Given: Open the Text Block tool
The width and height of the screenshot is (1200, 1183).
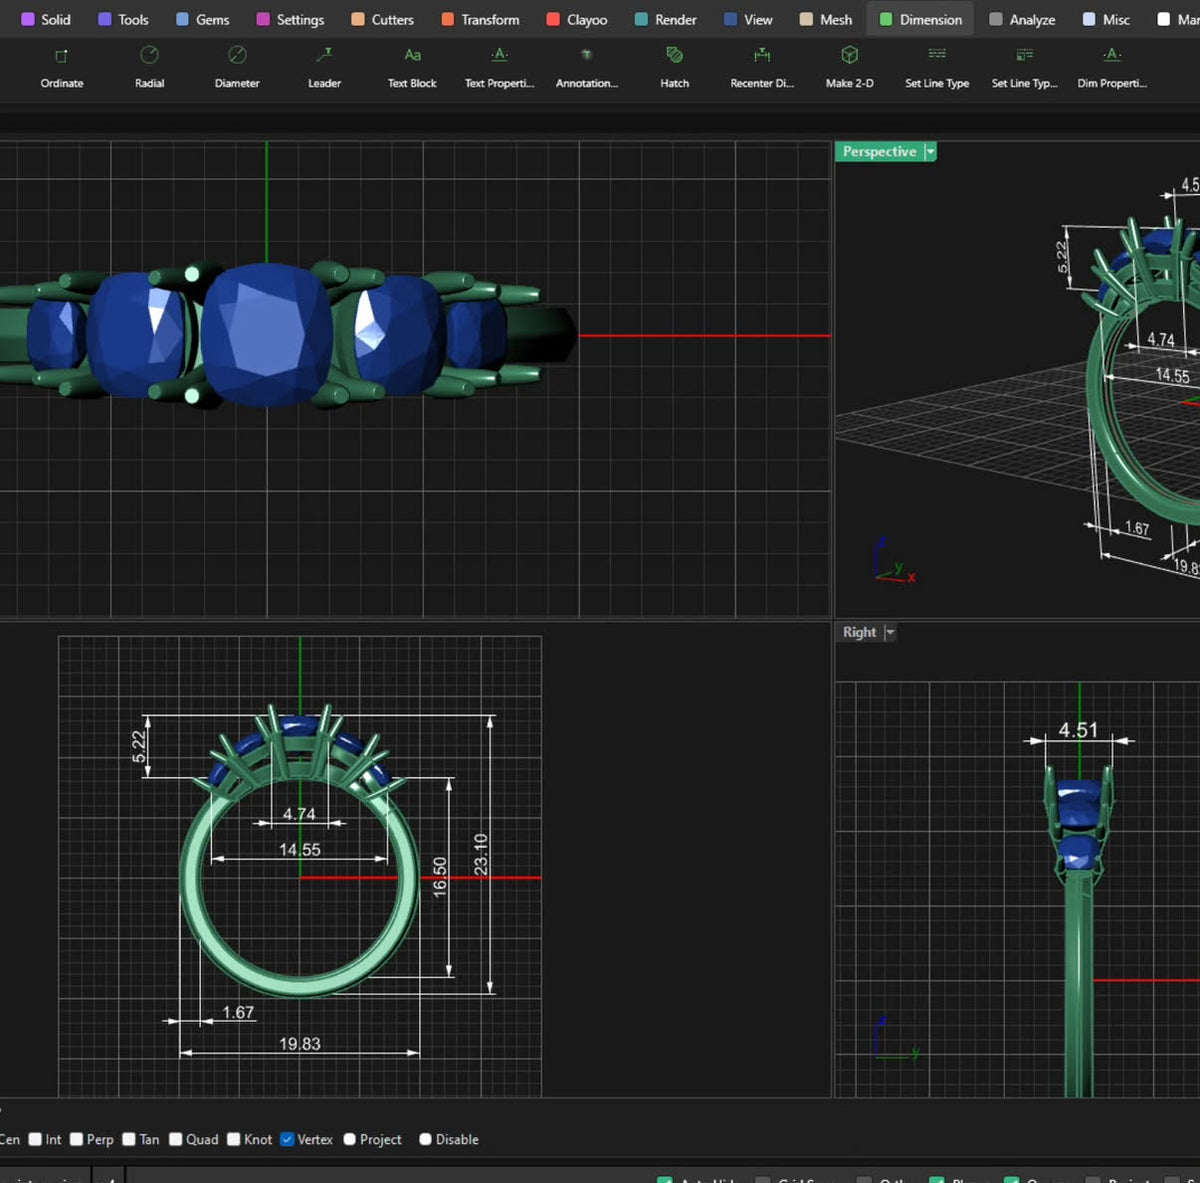Looking at the screenshot, I should pos(412,66).
